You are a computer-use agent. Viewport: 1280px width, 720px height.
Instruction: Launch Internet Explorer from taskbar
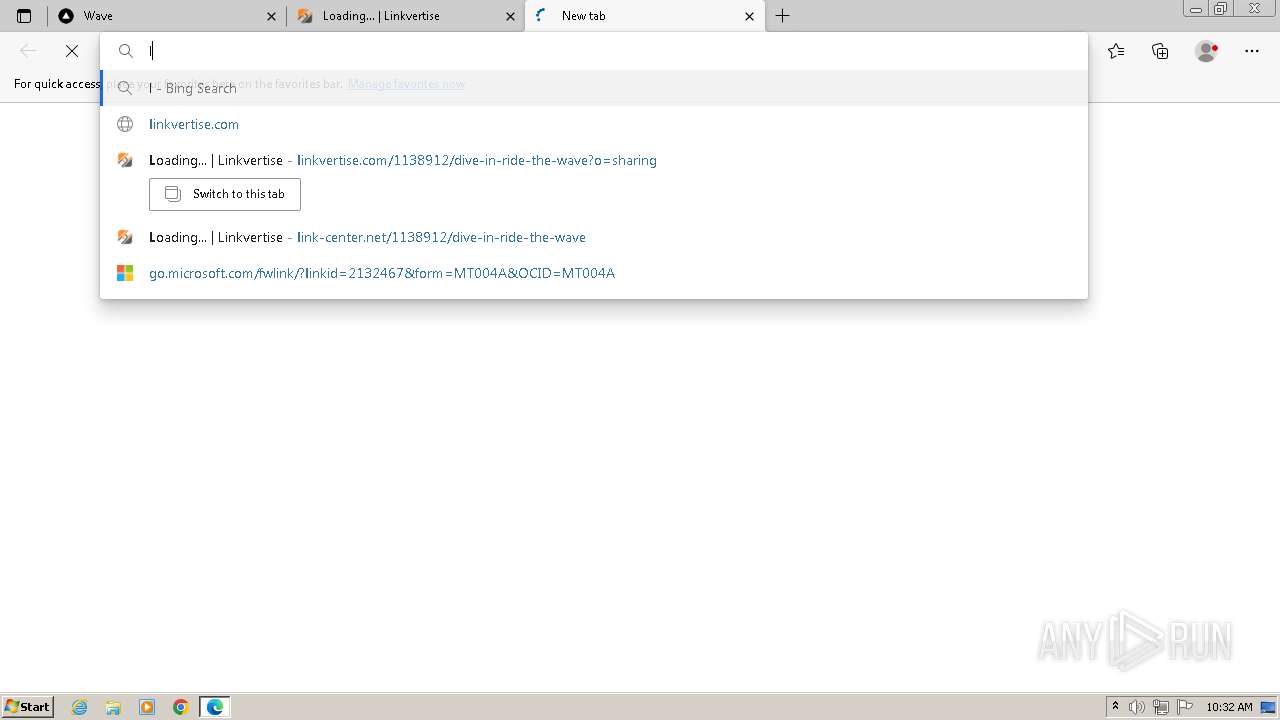tap(80, 707)
